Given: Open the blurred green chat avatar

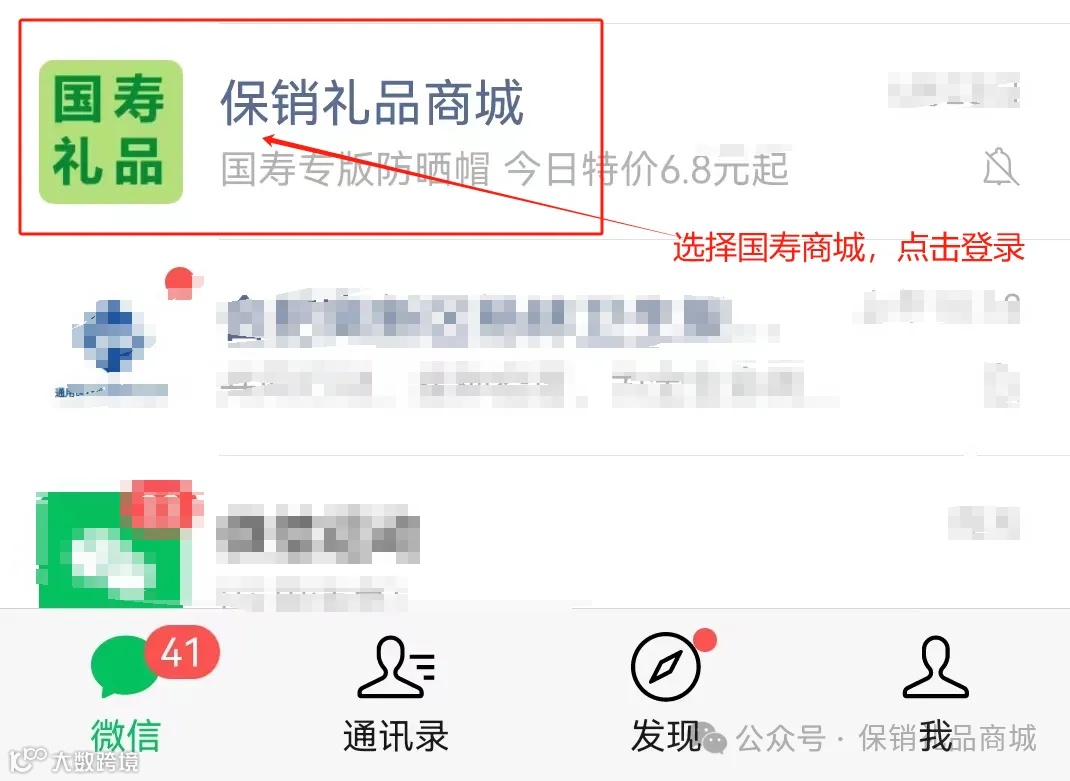Looking at the screenshot, I should (x=111, y=550).
